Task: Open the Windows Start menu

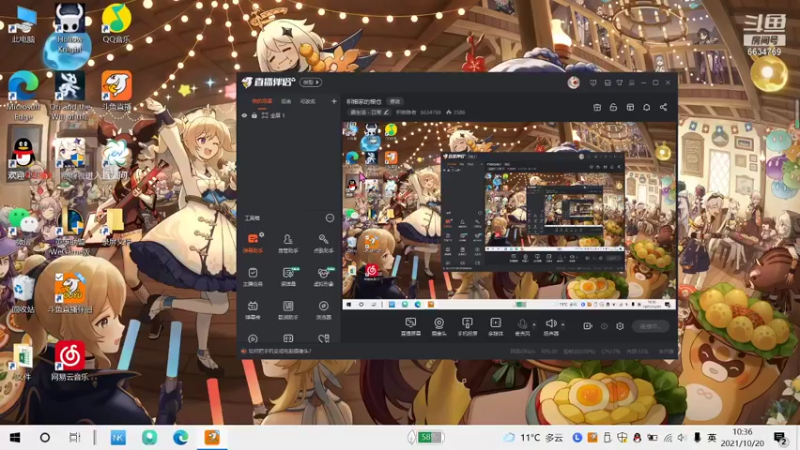Action: point(15,438)
